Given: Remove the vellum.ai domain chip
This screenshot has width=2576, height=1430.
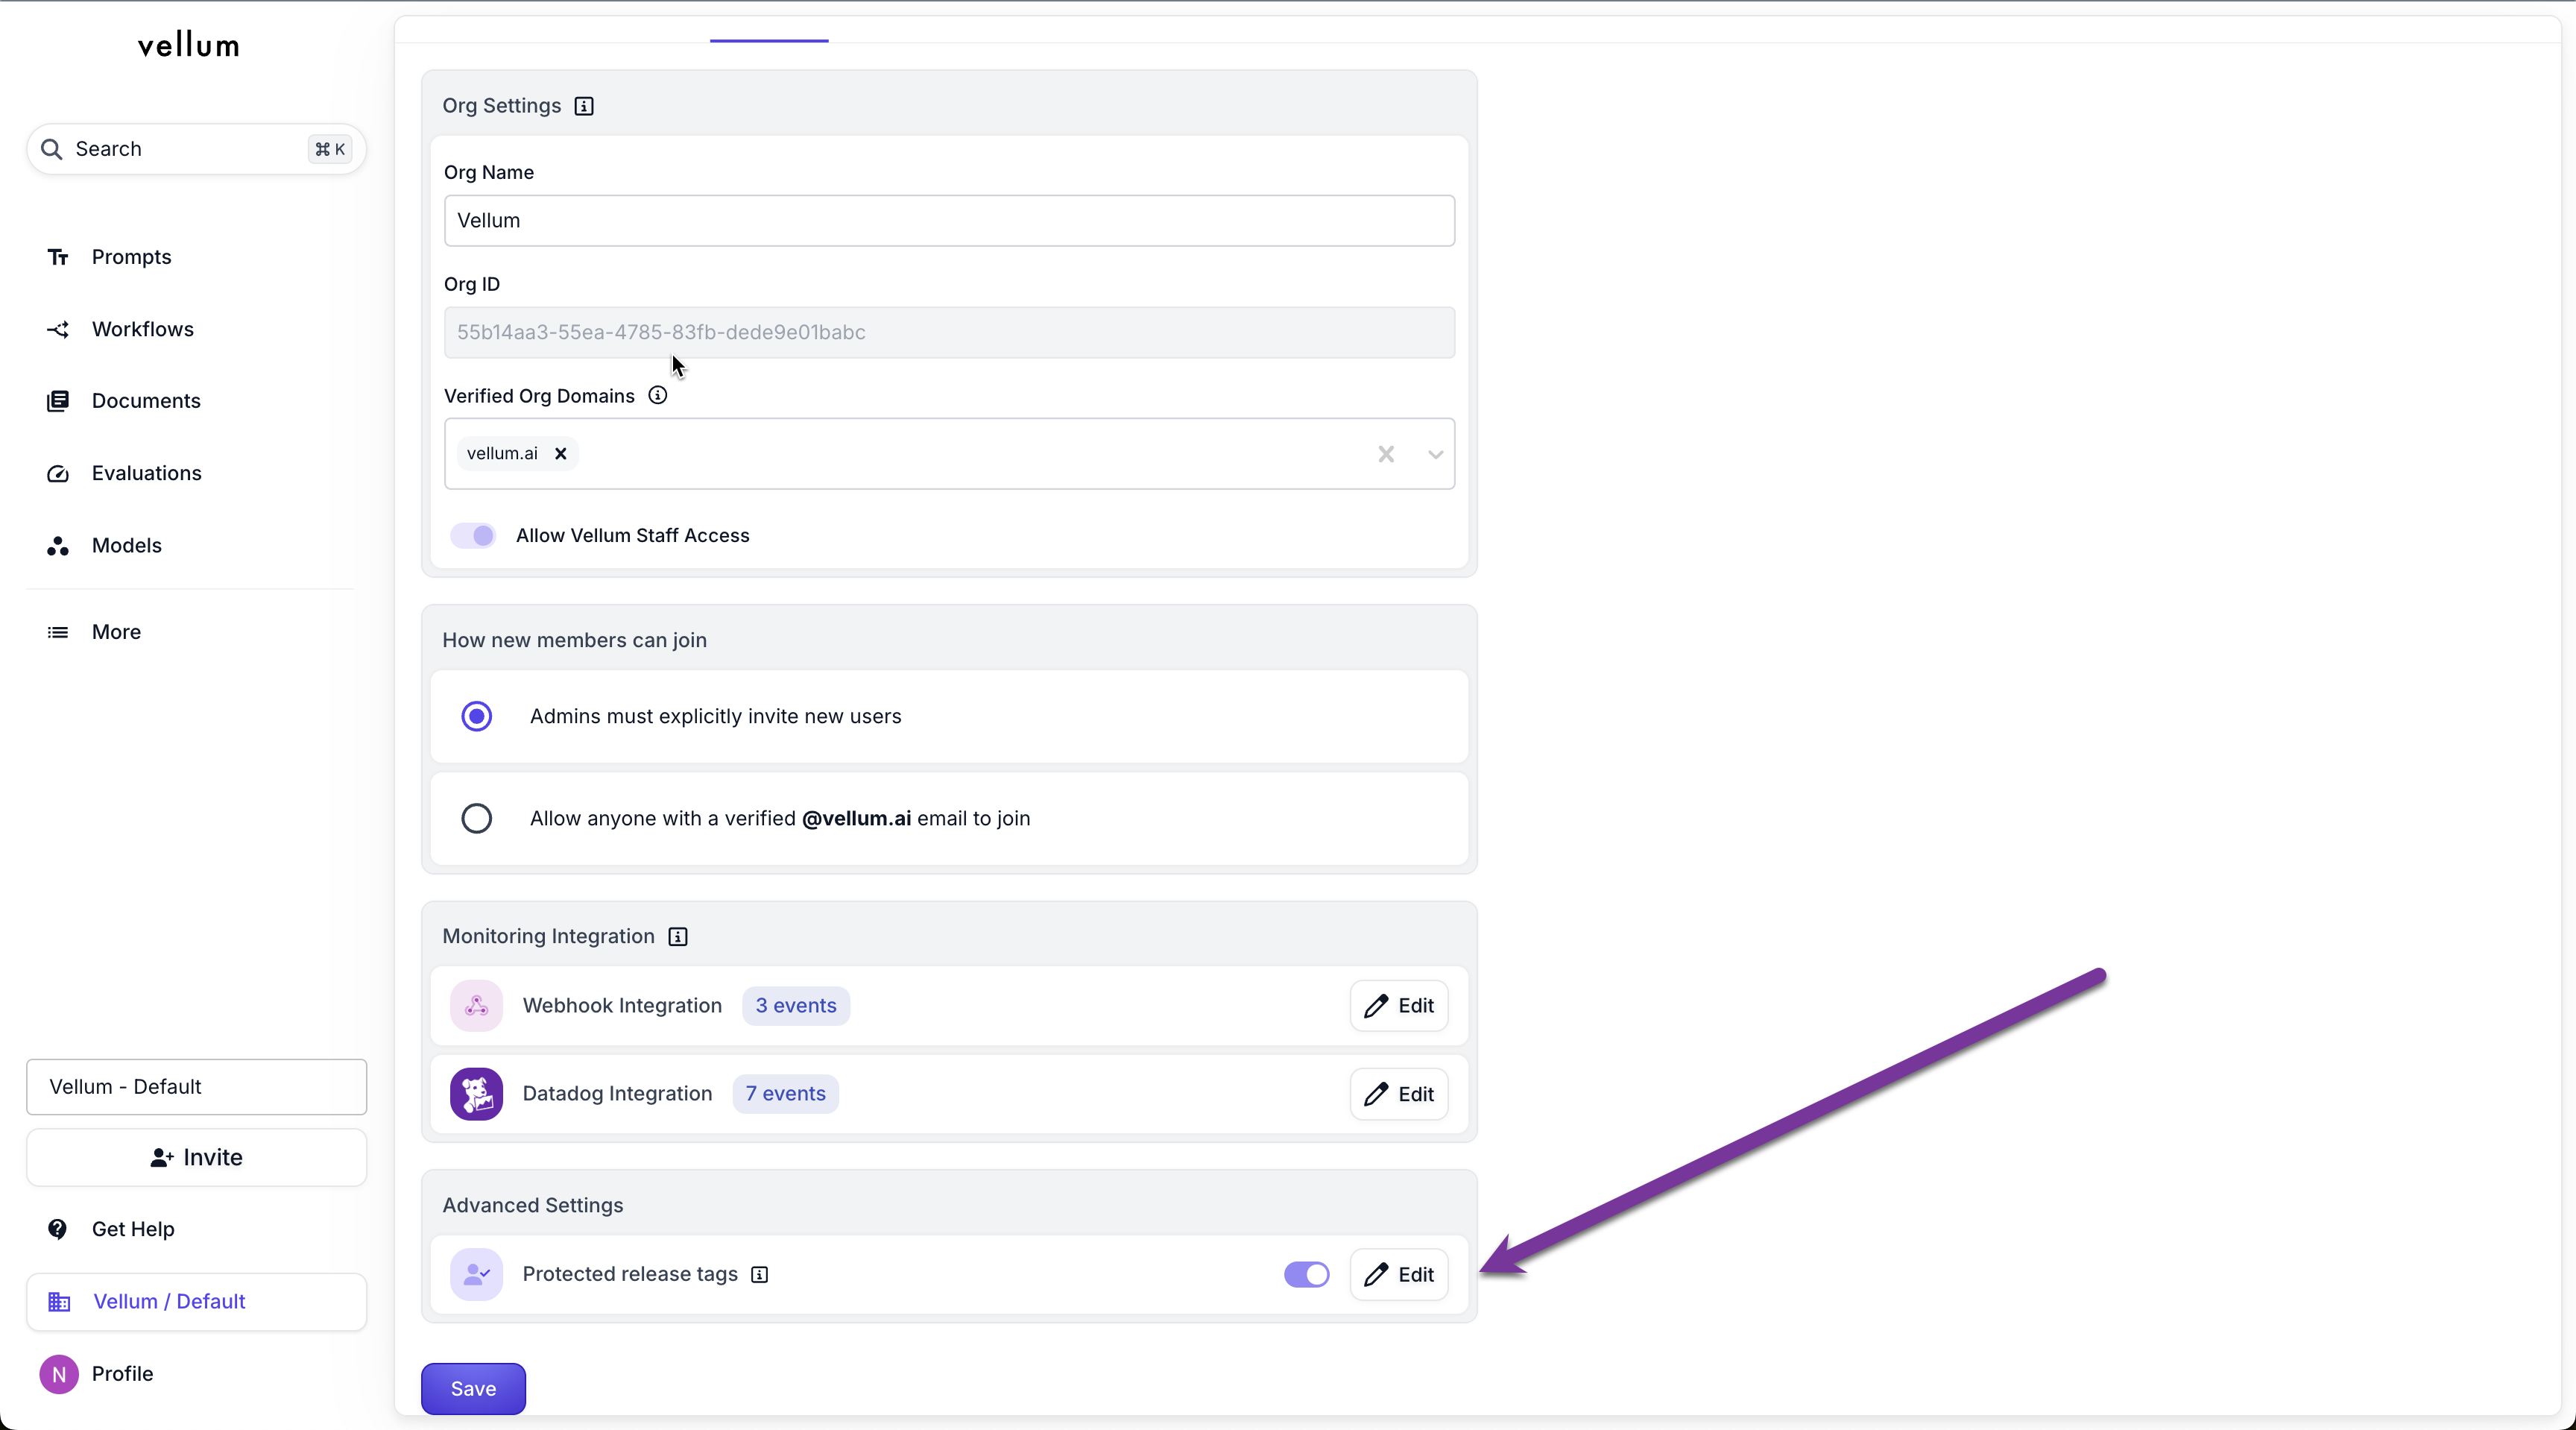Looking at the screenshot, I should click(561, 454).
